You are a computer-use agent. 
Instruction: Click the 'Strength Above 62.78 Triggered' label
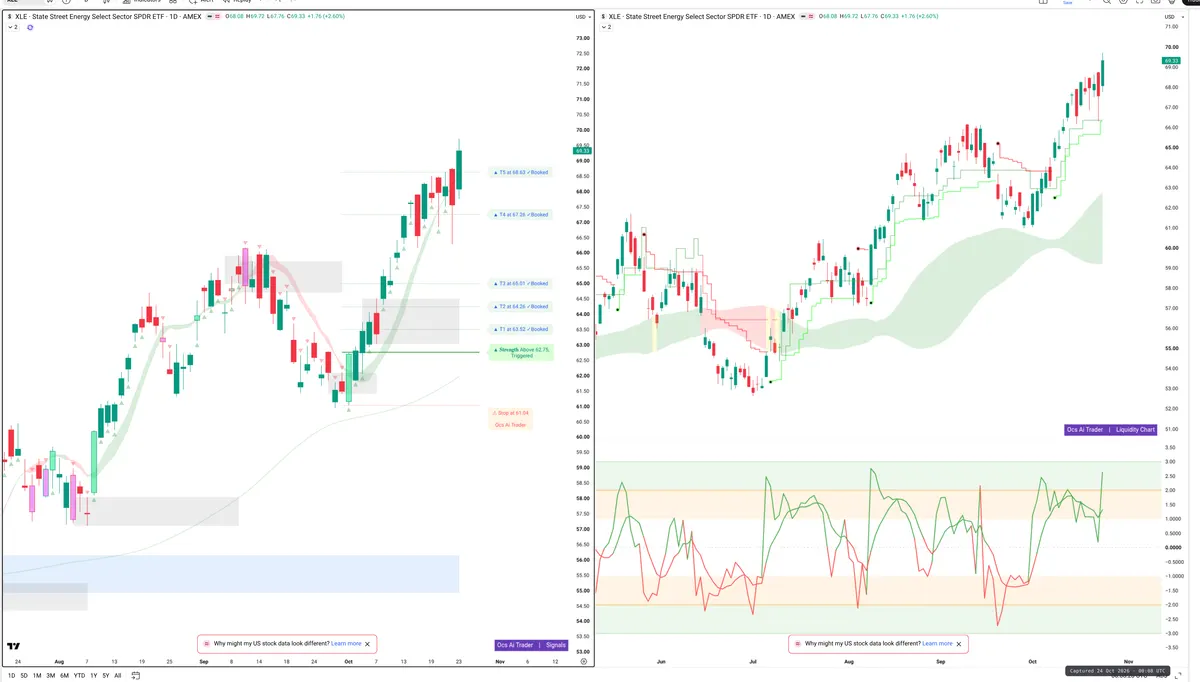(x=521, y=352)
